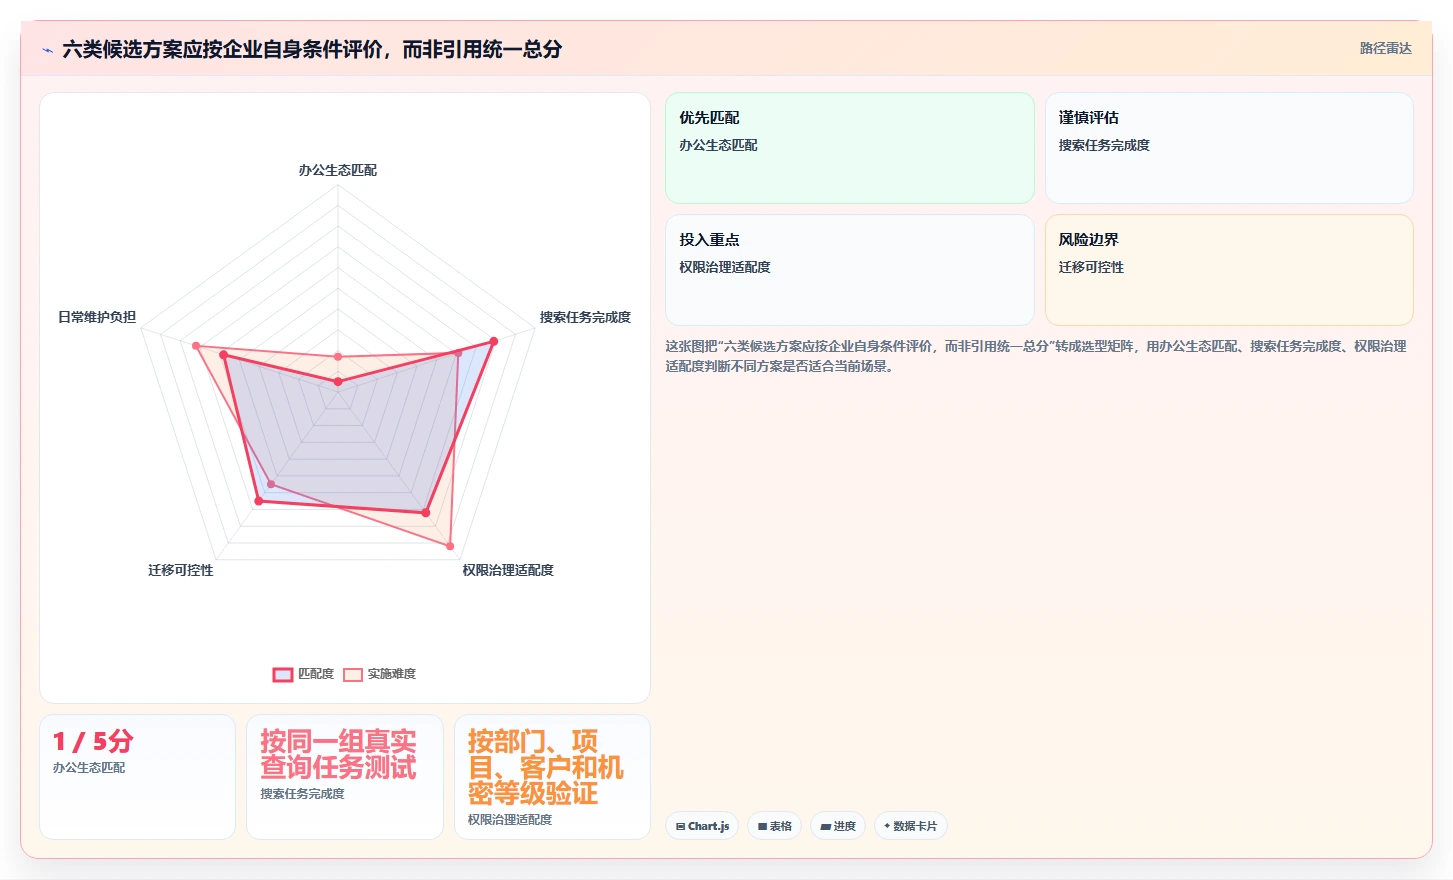Image resolution: width=1453 pixels, height=880 pixels.
Task: Click the 搜索任务完成度 axis label on the radar
Action: [x=585, y=317]
